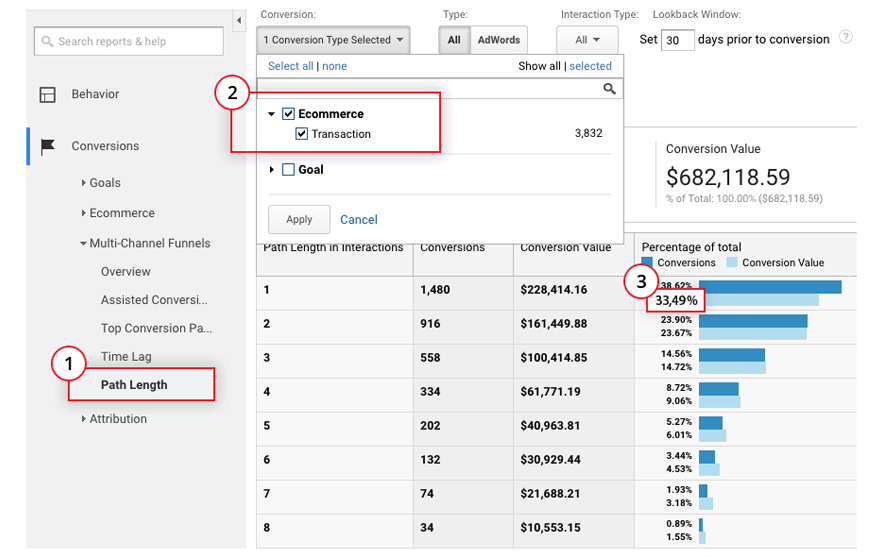Click the $682,118.59 conversion value total
Image resolution: width=883 pixels, height=557 pixels.
point(728,177)
